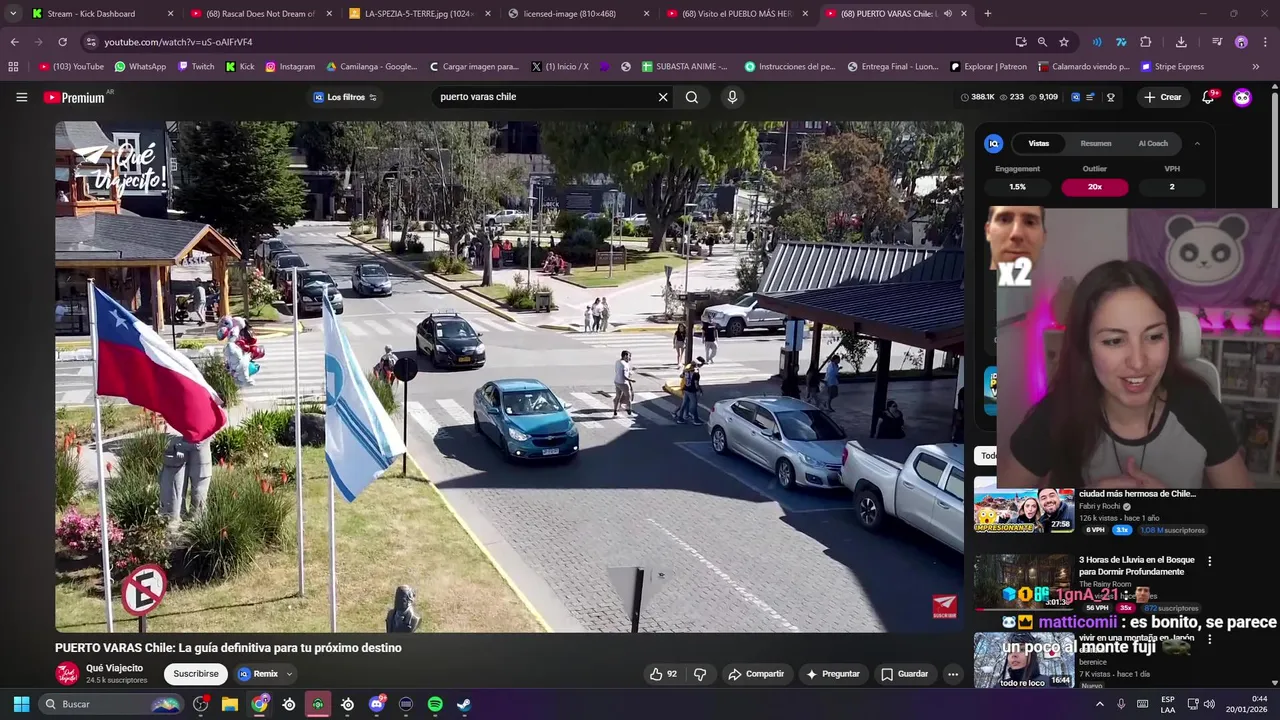
Task: Reload the current page
Action: click(62, 42)
